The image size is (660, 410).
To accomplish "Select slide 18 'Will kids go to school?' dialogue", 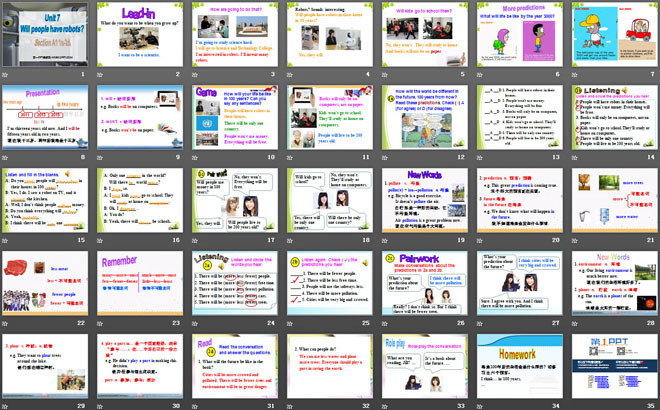I will point(330,200).
